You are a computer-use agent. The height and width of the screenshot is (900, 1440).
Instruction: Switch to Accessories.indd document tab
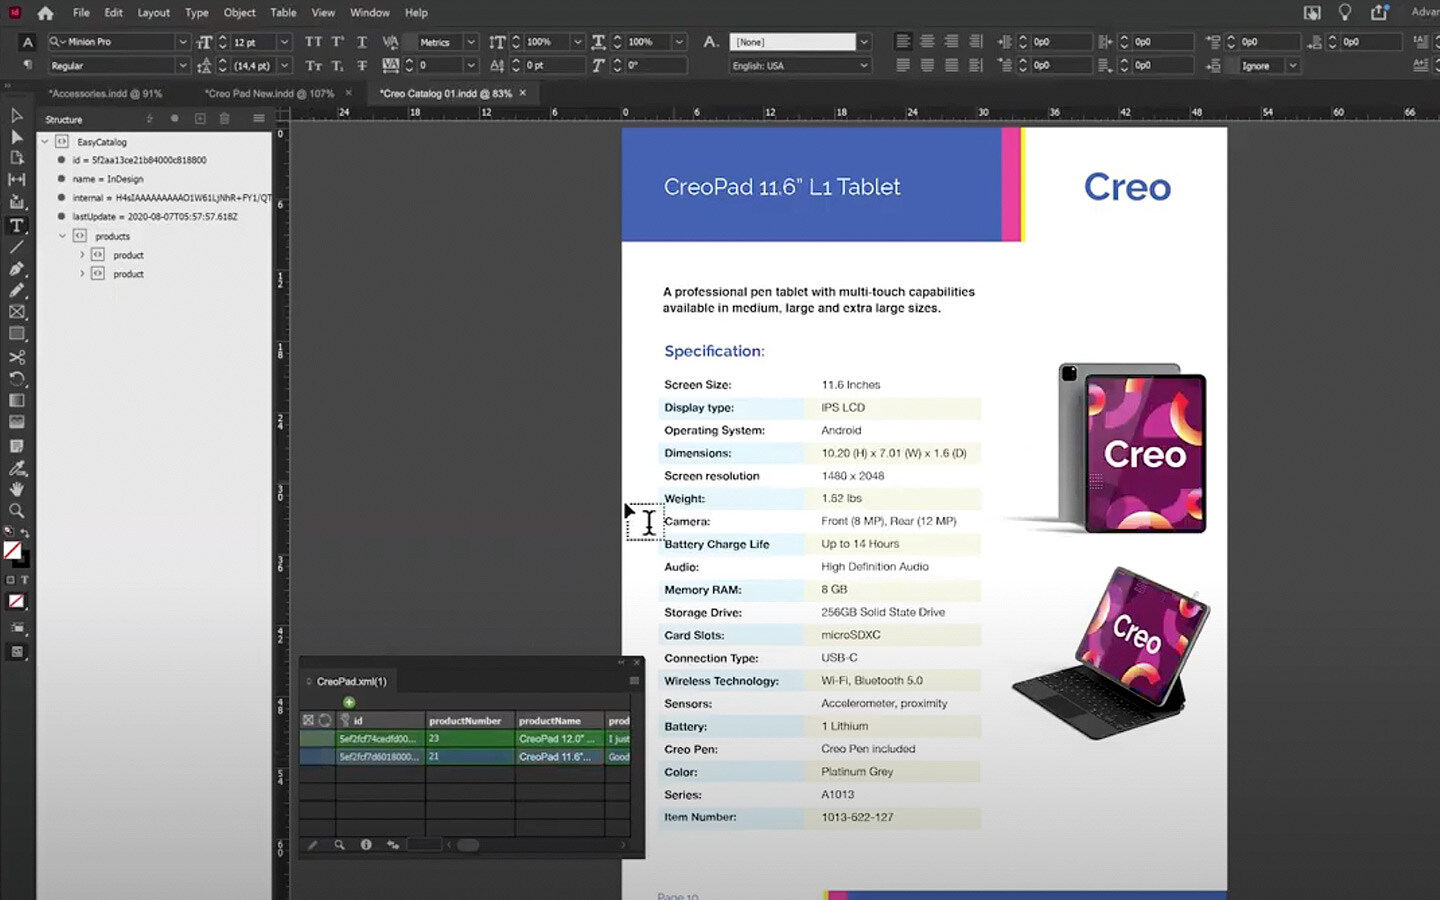105,93
